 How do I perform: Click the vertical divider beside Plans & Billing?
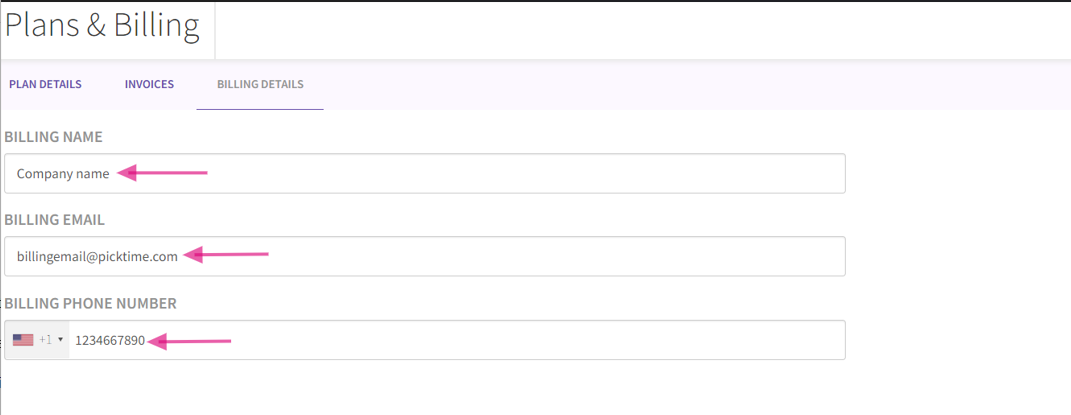tap(215, 30)
